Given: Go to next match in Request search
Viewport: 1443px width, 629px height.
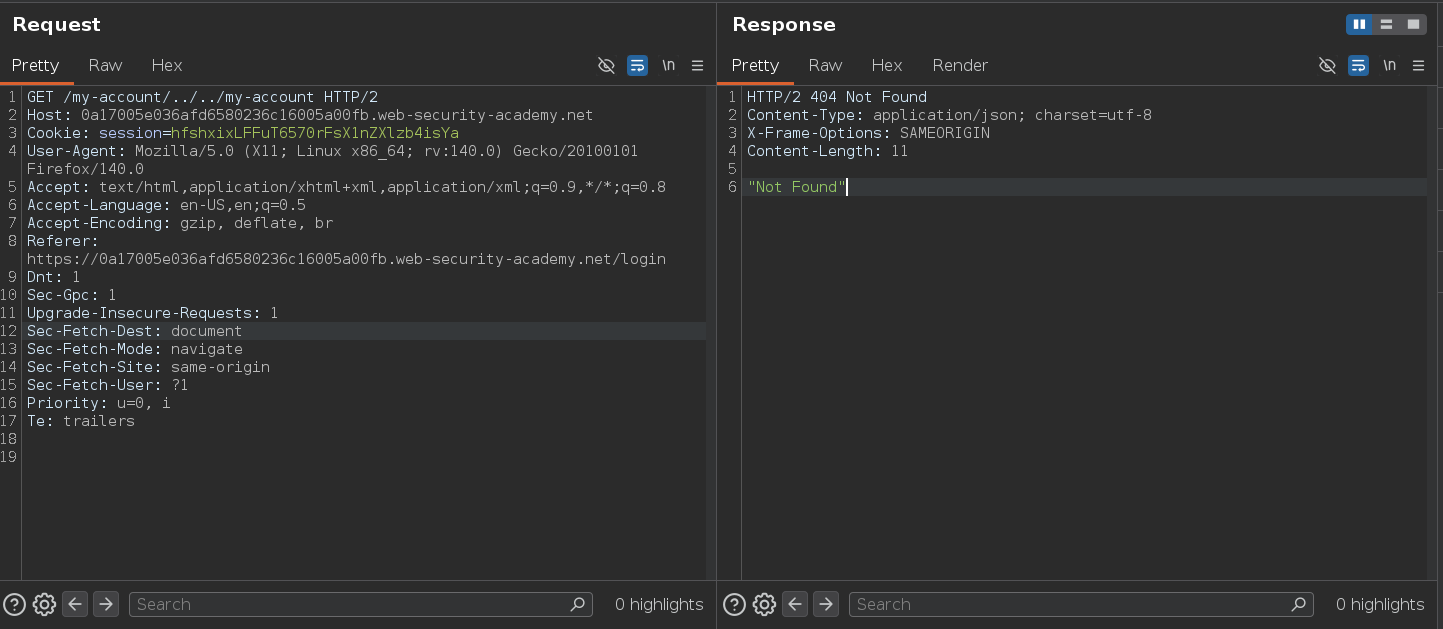Looking at the screenshot, I should coord(106,604).
